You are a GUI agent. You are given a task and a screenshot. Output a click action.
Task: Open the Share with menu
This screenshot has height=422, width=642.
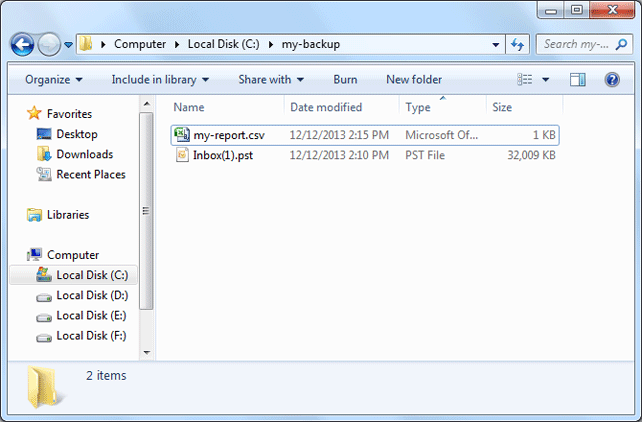click(271, 80)
